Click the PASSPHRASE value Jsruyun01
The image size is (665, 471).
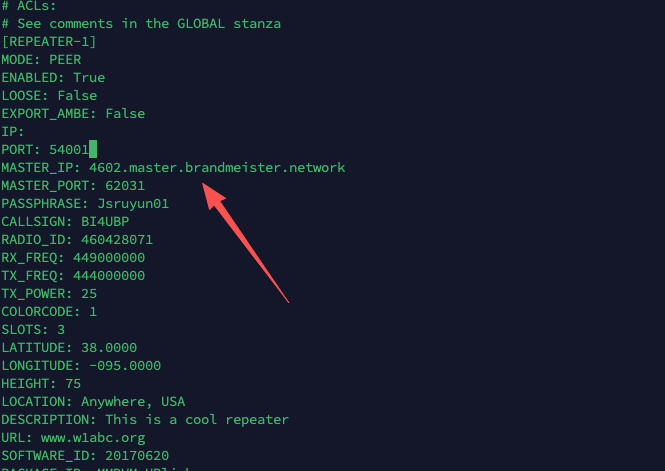133,203
